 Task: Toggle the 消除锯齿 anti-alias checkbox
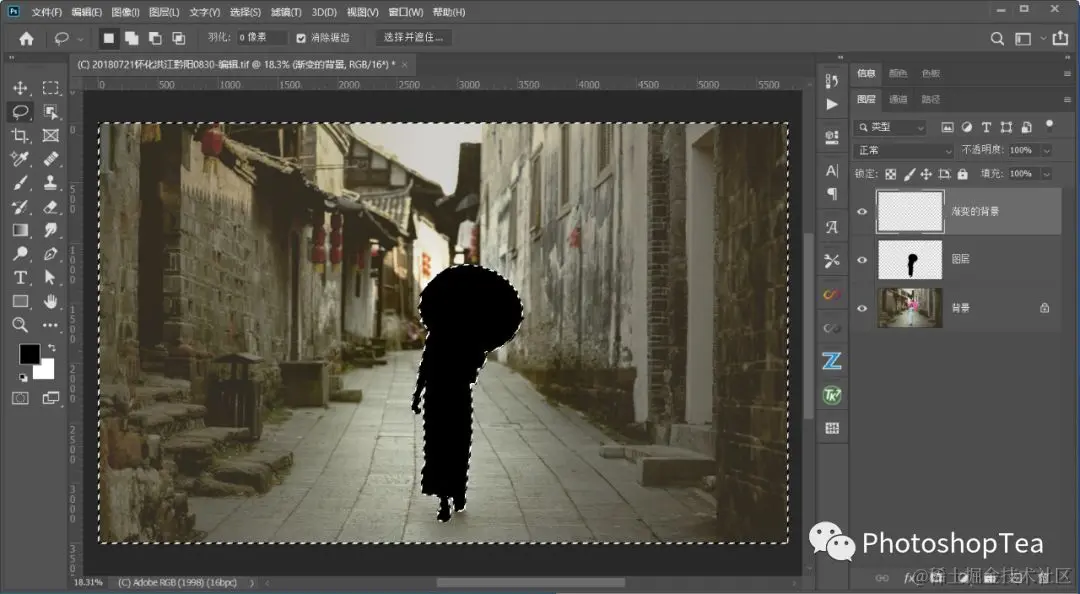pyautogui.click(x=301, y=38)
